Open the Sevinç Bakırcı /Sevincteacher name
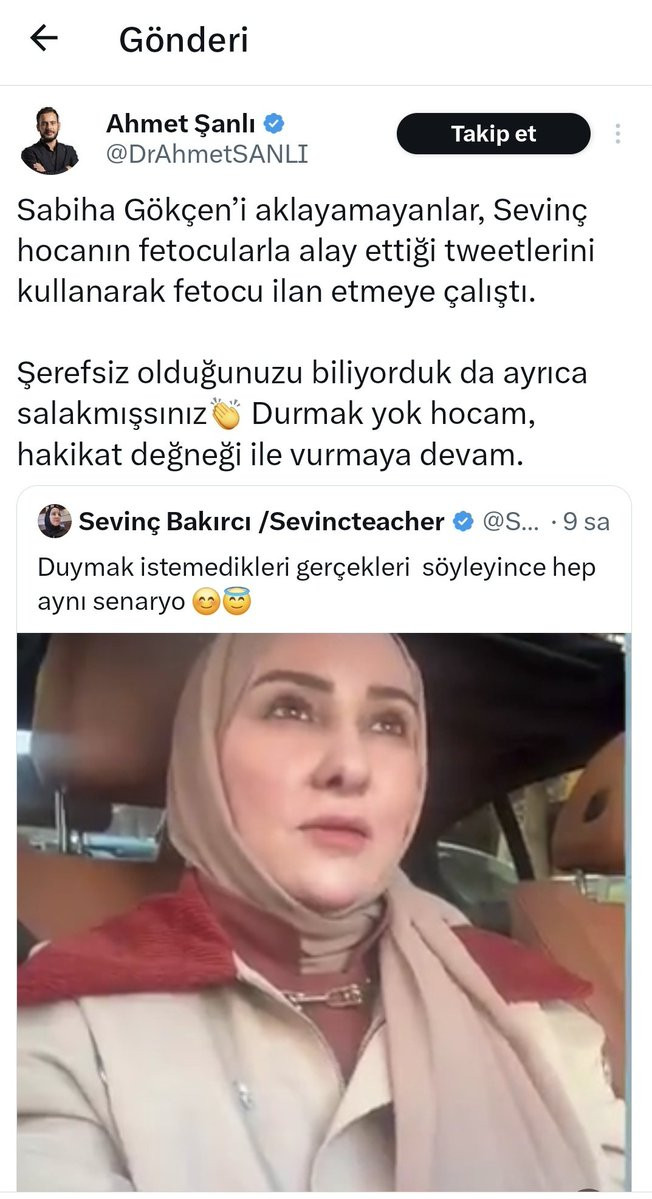This screenshot has width=652, height=1199. (261, 522)
